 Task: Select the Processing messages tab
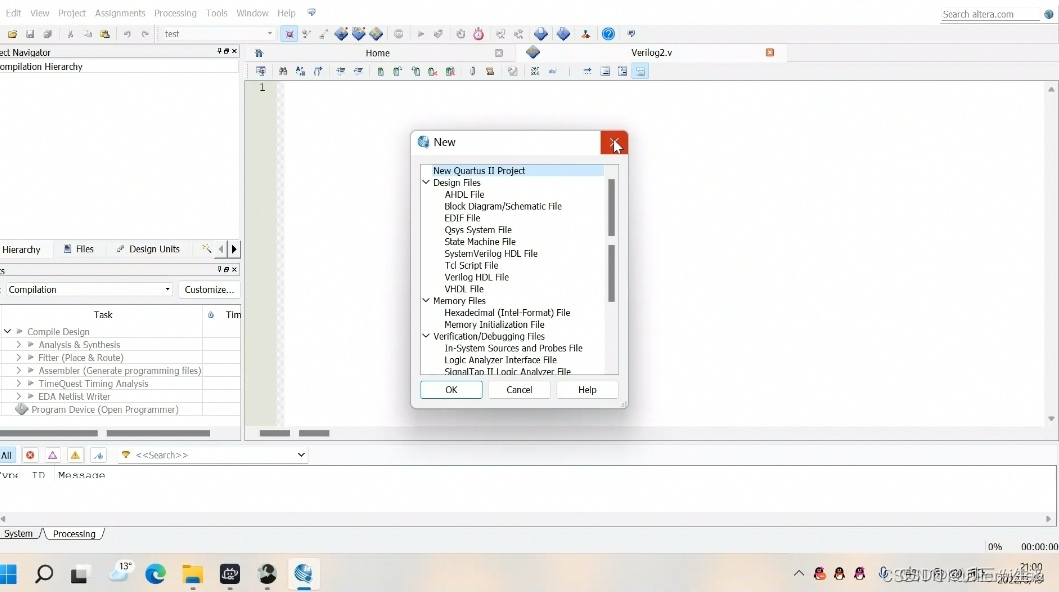click(74, 533)
